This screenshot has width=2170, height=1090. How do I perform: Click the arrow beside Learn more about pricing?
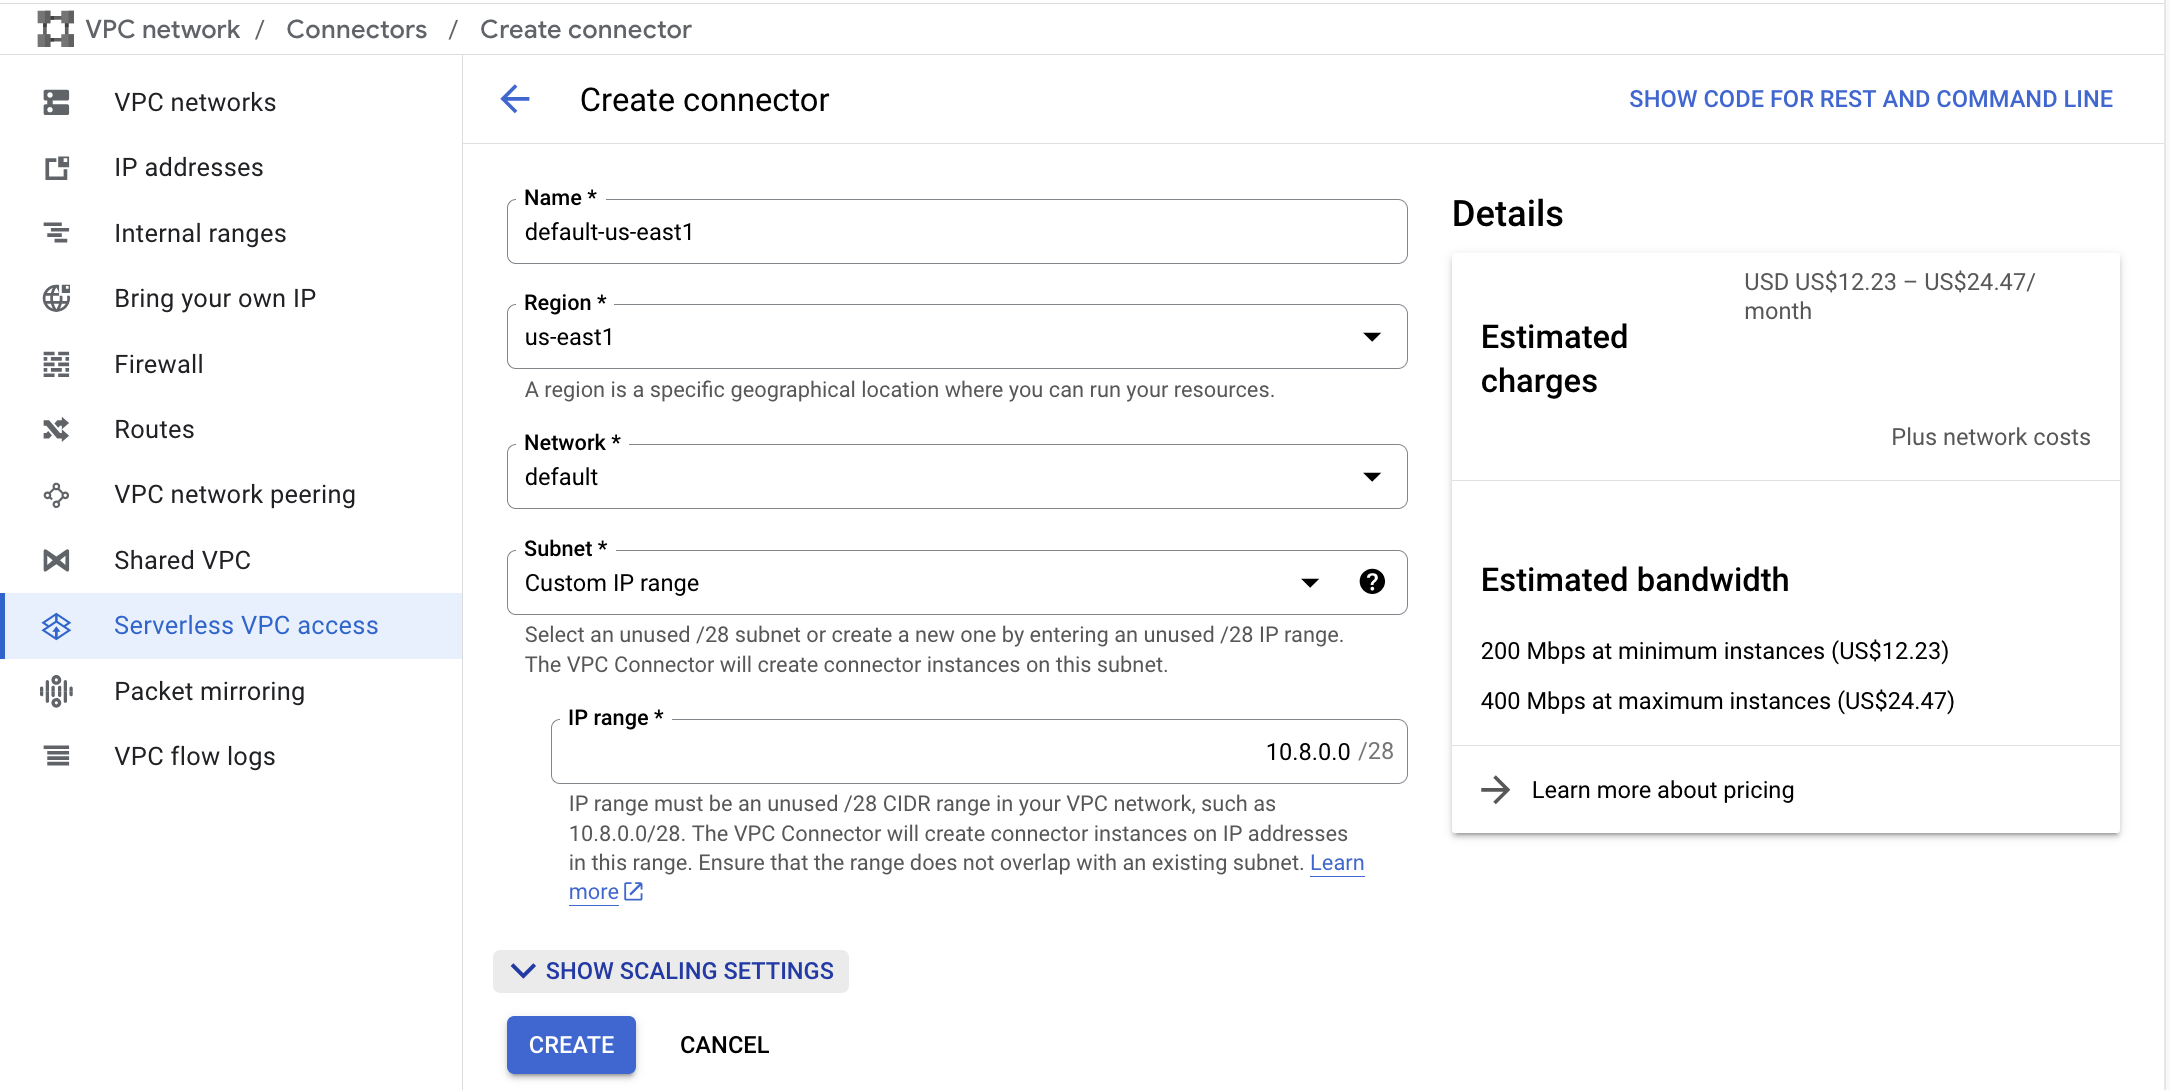[x=1496, y=790]
